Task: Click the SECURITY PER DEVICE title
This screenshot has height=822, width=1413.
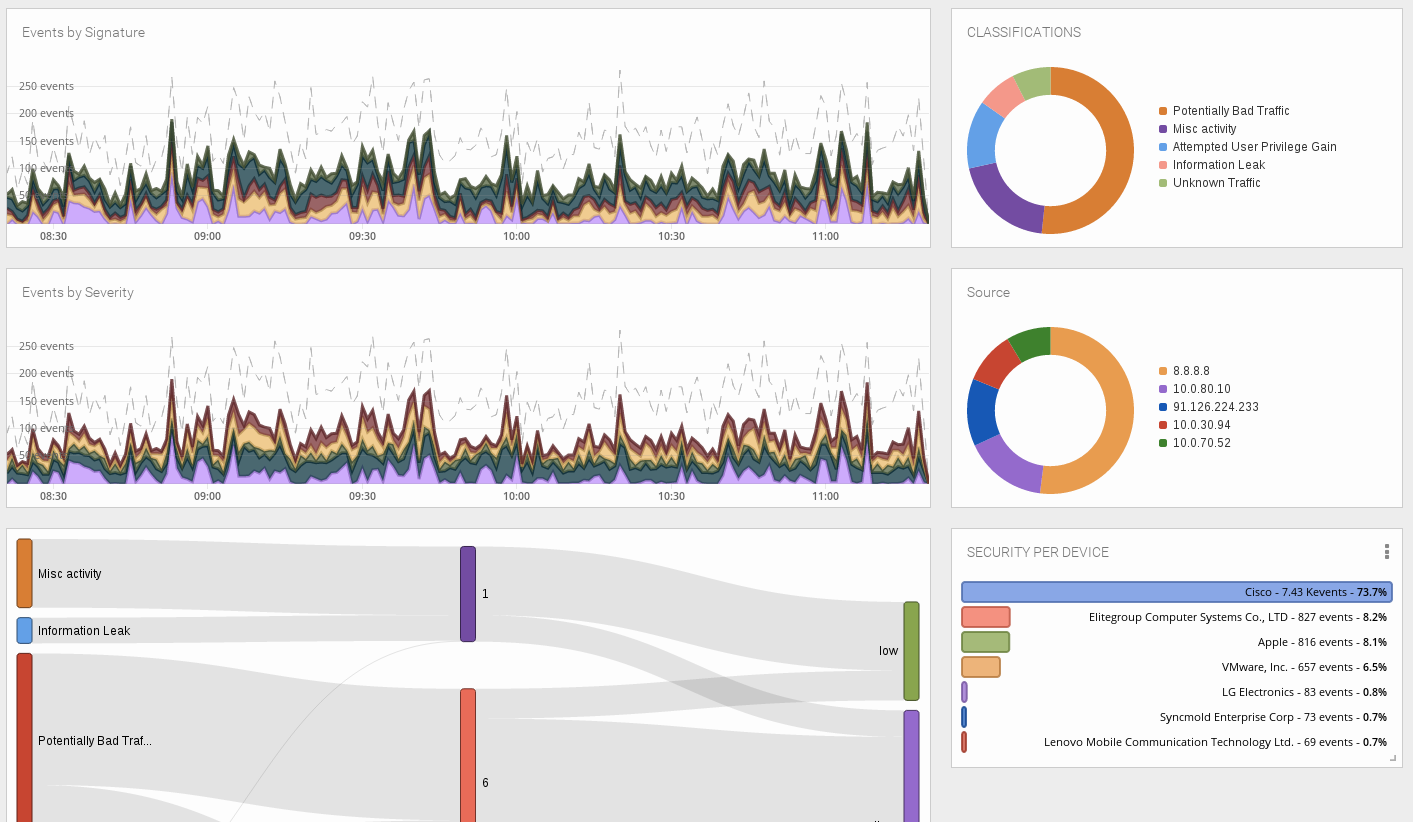Action: coord(1038,552)
